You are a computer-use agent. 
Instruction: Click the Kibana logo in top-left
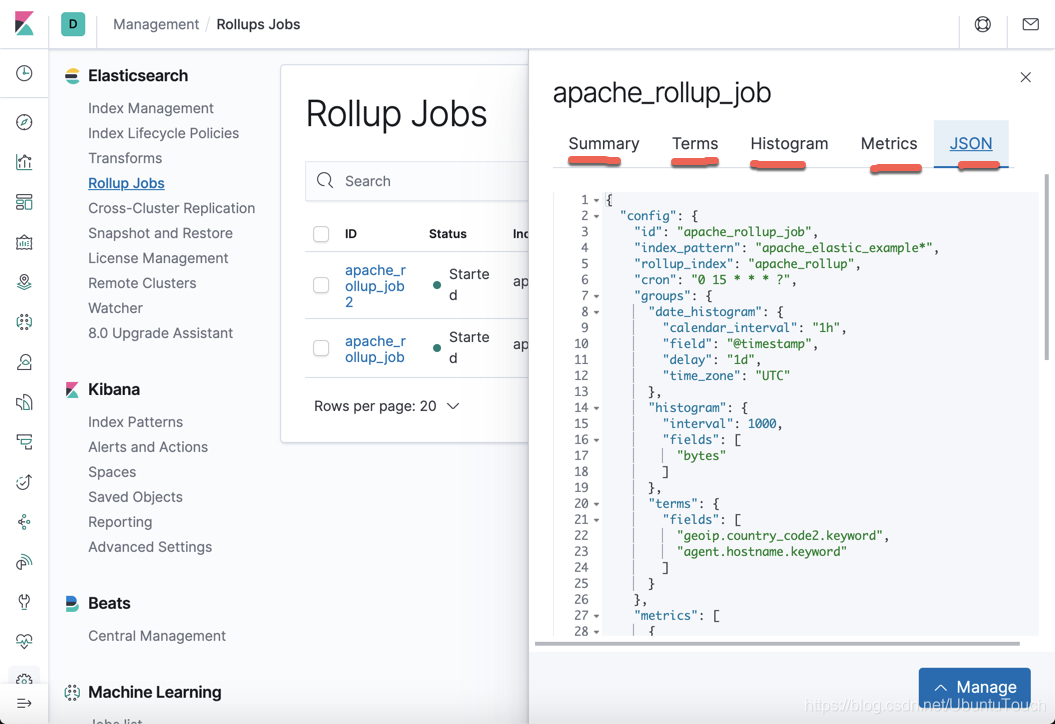point(24,24)
